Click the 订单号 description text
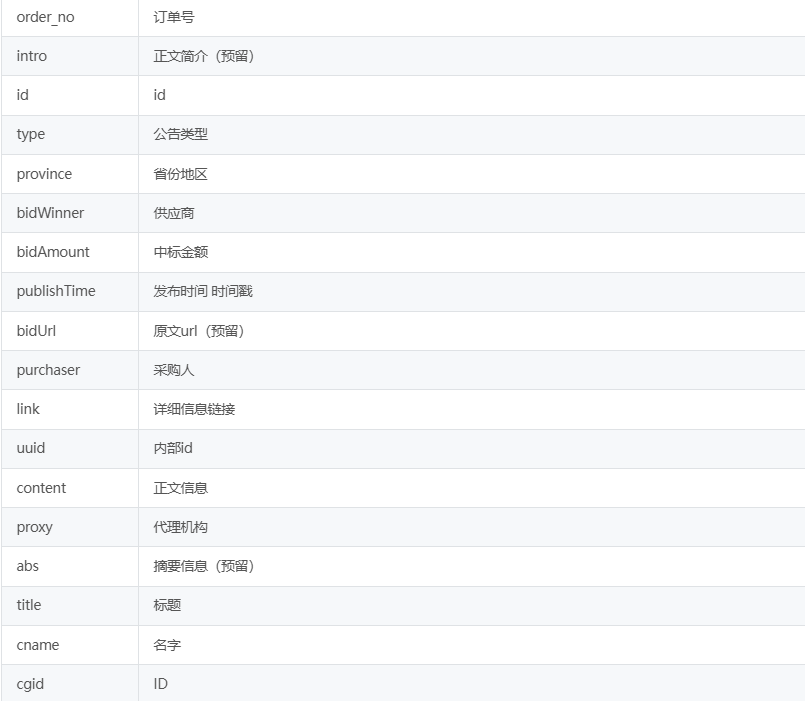 click(x=174, y=17)
